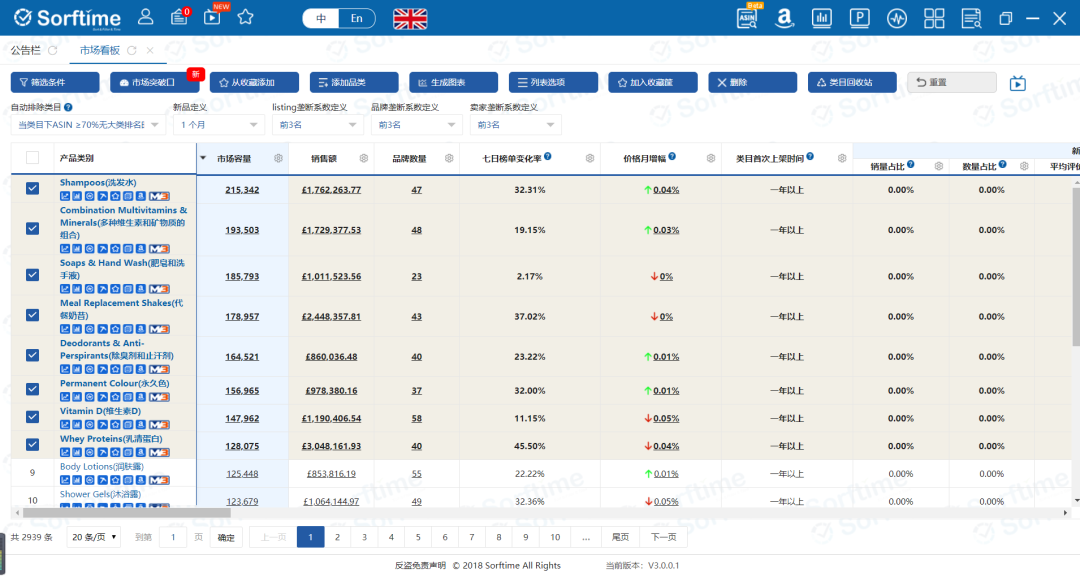This screenshot has height=577, width=1080.
Task: Open the report search icon in header
Action: click(971, 18)
